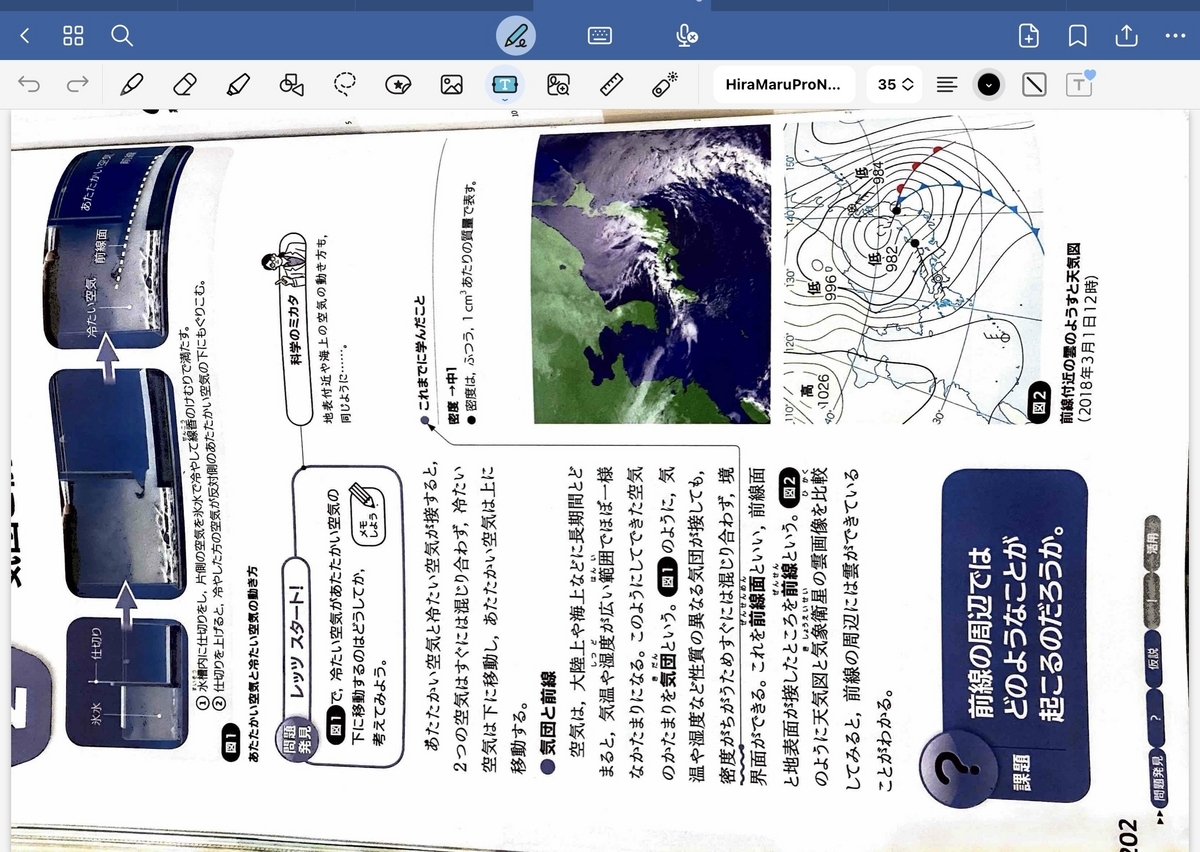
Task: Tap the satellite cloud image in the page
Action: [x=652, y=273]
